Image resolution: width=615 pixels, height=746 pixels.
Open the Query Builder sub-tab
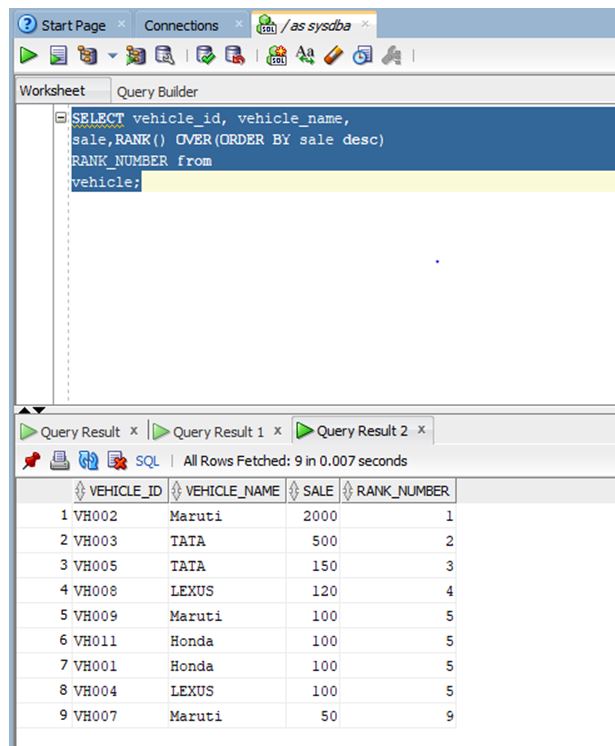pyautogui.click(x=157, y=92)
